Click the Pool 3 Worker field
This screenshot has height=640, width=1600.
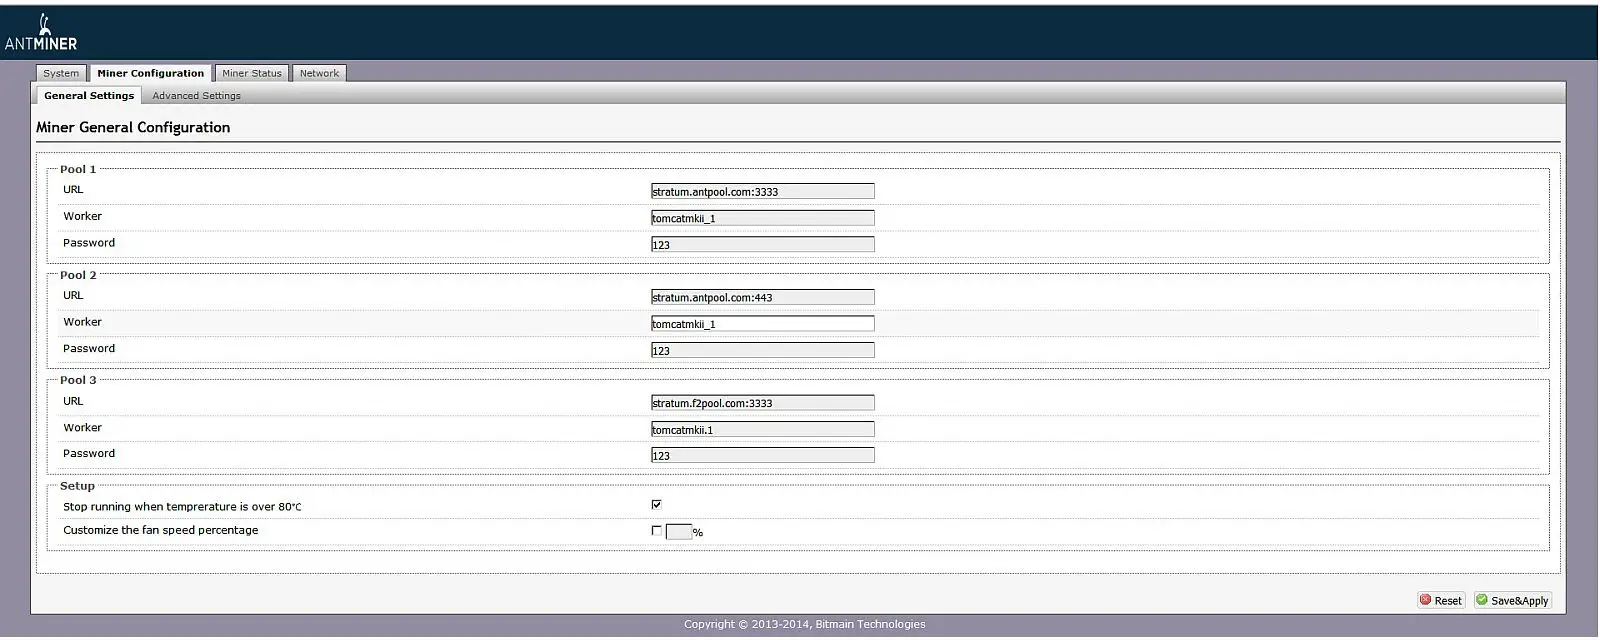pyautogui.click(x=762, y=429)
